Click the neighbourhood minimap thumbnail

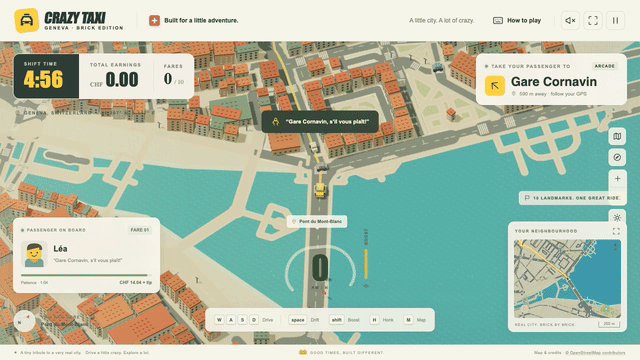[567, 279]
